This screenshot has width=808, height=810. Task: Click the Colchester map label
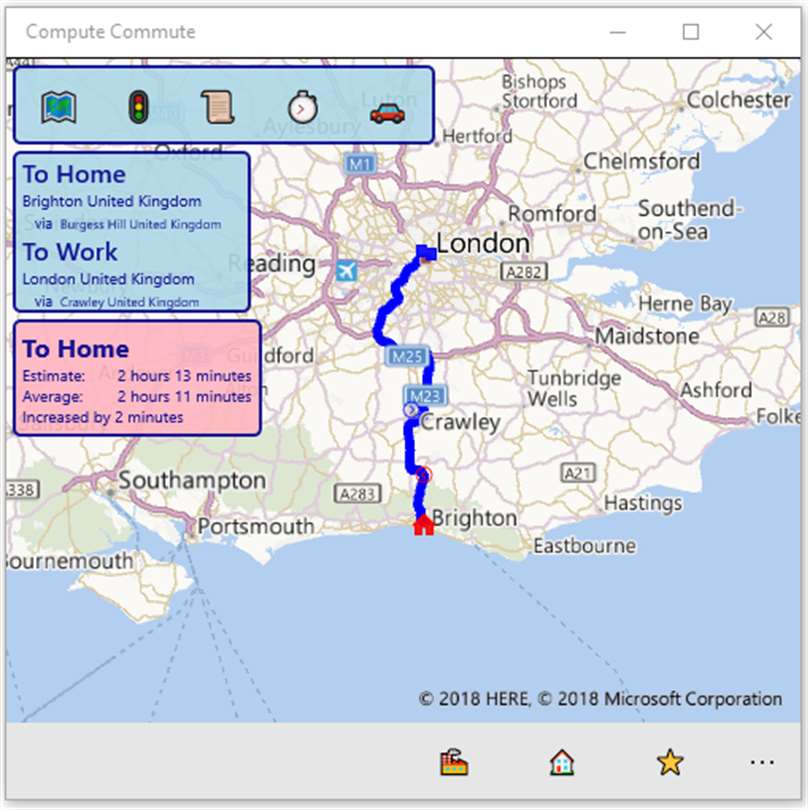coord(738,100)
